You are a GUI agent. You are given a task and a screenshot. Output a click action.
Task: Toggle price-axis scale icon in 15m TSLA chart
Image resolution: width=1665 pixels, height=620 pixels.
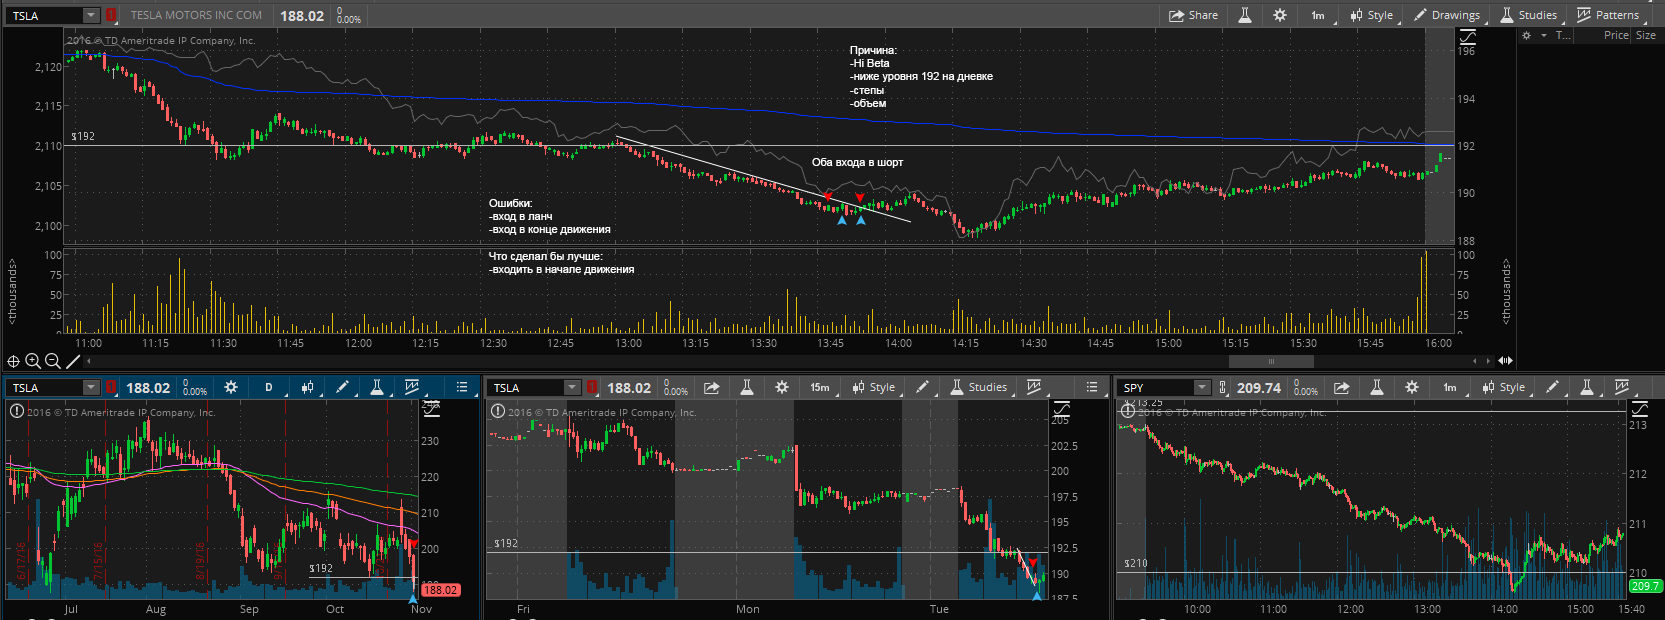pos(1061,409)
